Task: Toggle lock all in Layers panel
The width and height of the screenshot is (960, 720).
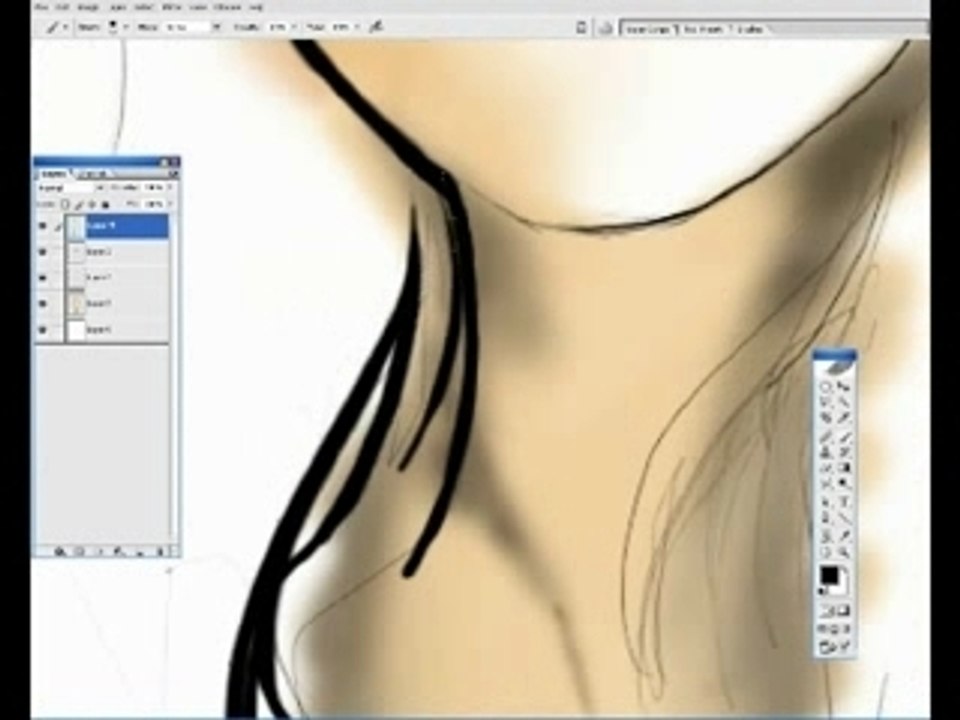Action: 105,204
